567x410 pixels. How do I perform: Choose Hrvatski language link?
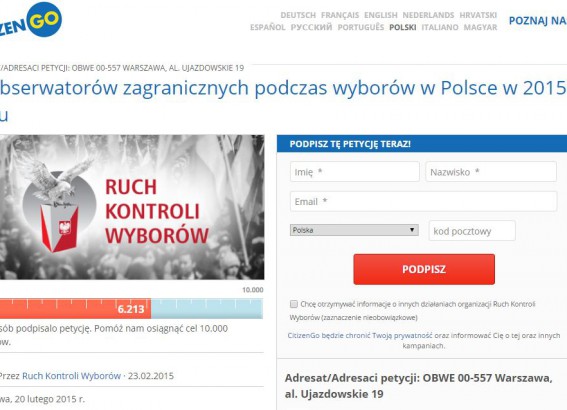(x=478, y=16)
